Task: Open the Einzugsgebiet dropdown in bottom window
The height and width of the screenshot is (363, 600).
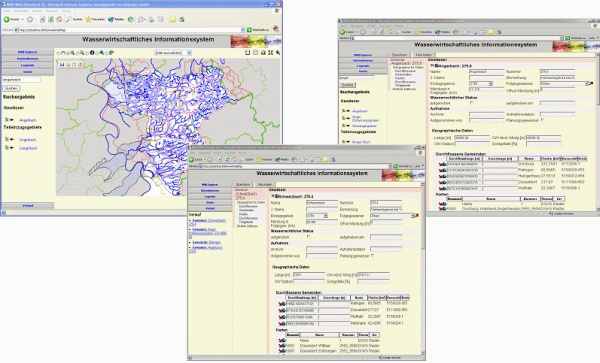Action: 317,216
